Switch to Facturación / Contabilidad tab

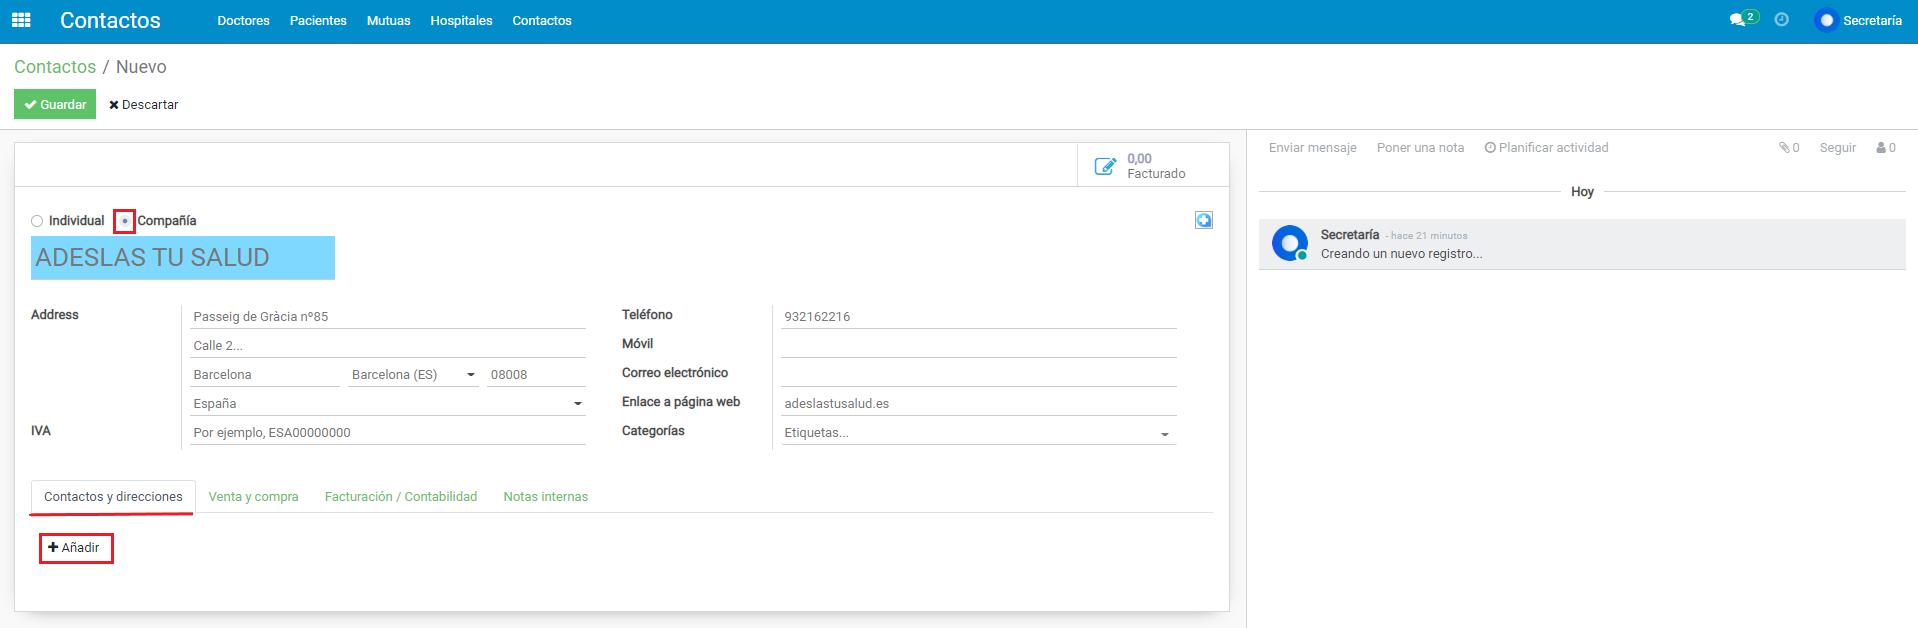pos(401,497)
